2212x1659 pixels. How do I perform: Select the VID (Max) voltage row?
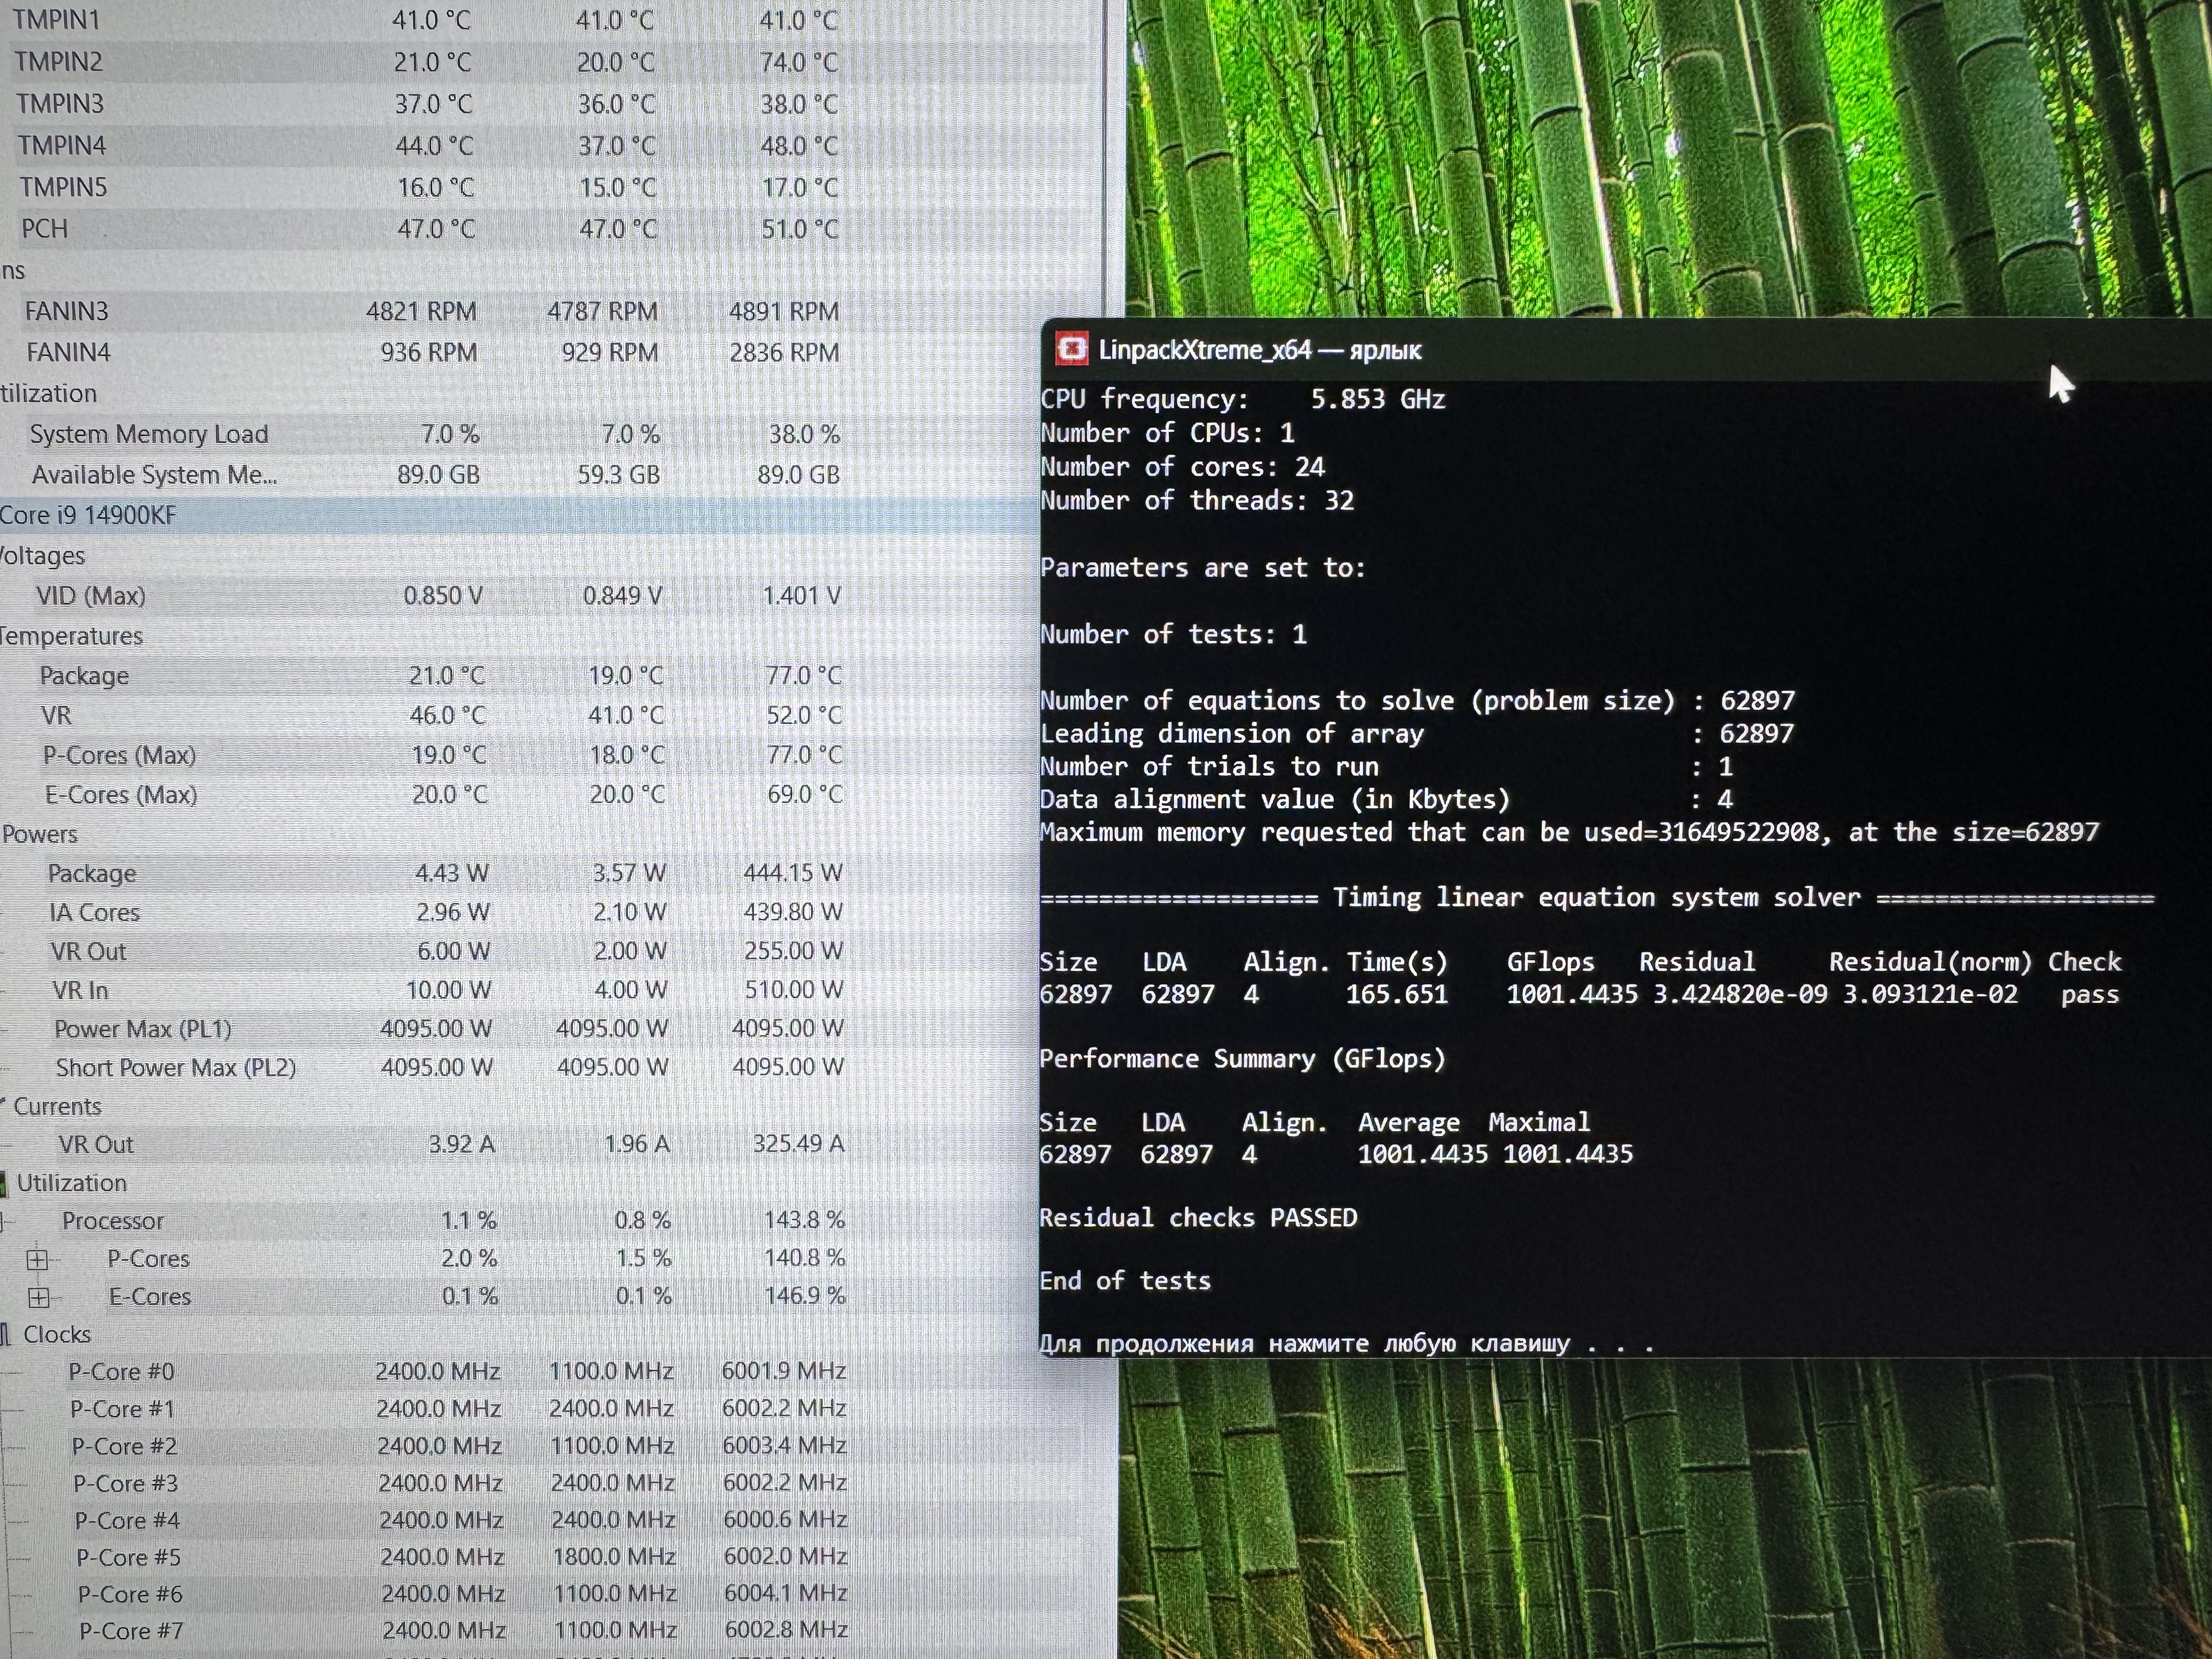point(91,596)
